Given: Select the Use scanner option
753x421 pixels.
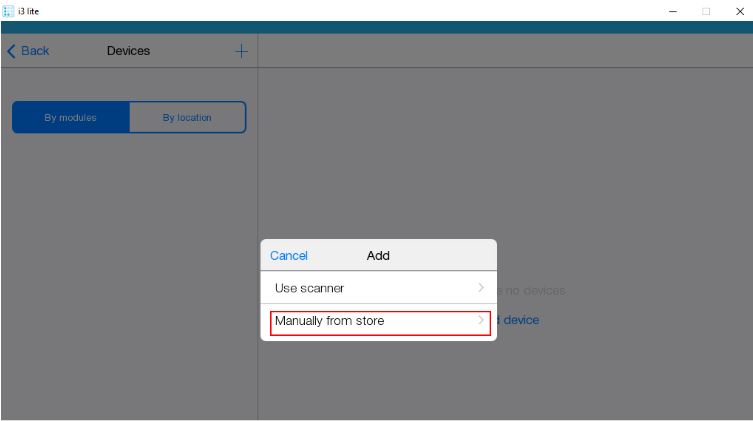Looking at the screenshot, I should [x=310, y=288].
